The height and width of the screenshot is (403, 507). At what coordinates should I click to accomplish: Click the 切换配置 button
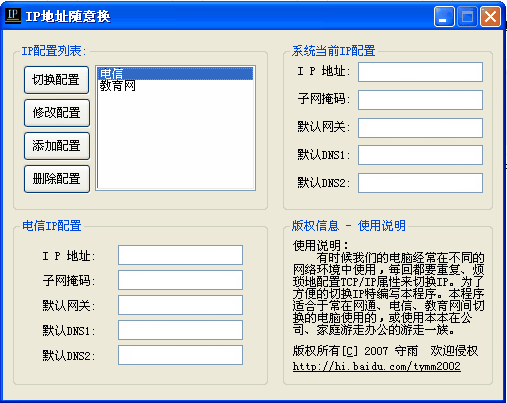(56, 80)
